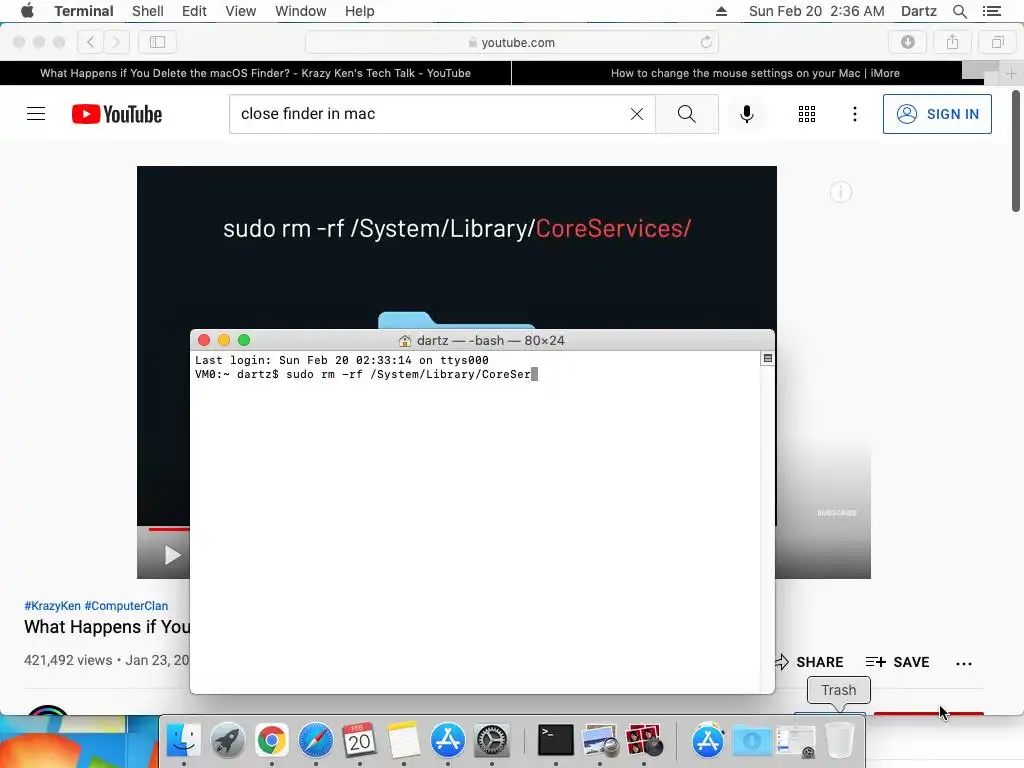Image resolution: width=1024 pixels, height=768 pixels.
Task: Open the Terminal menu in menu bar
Action: [84, 11]
